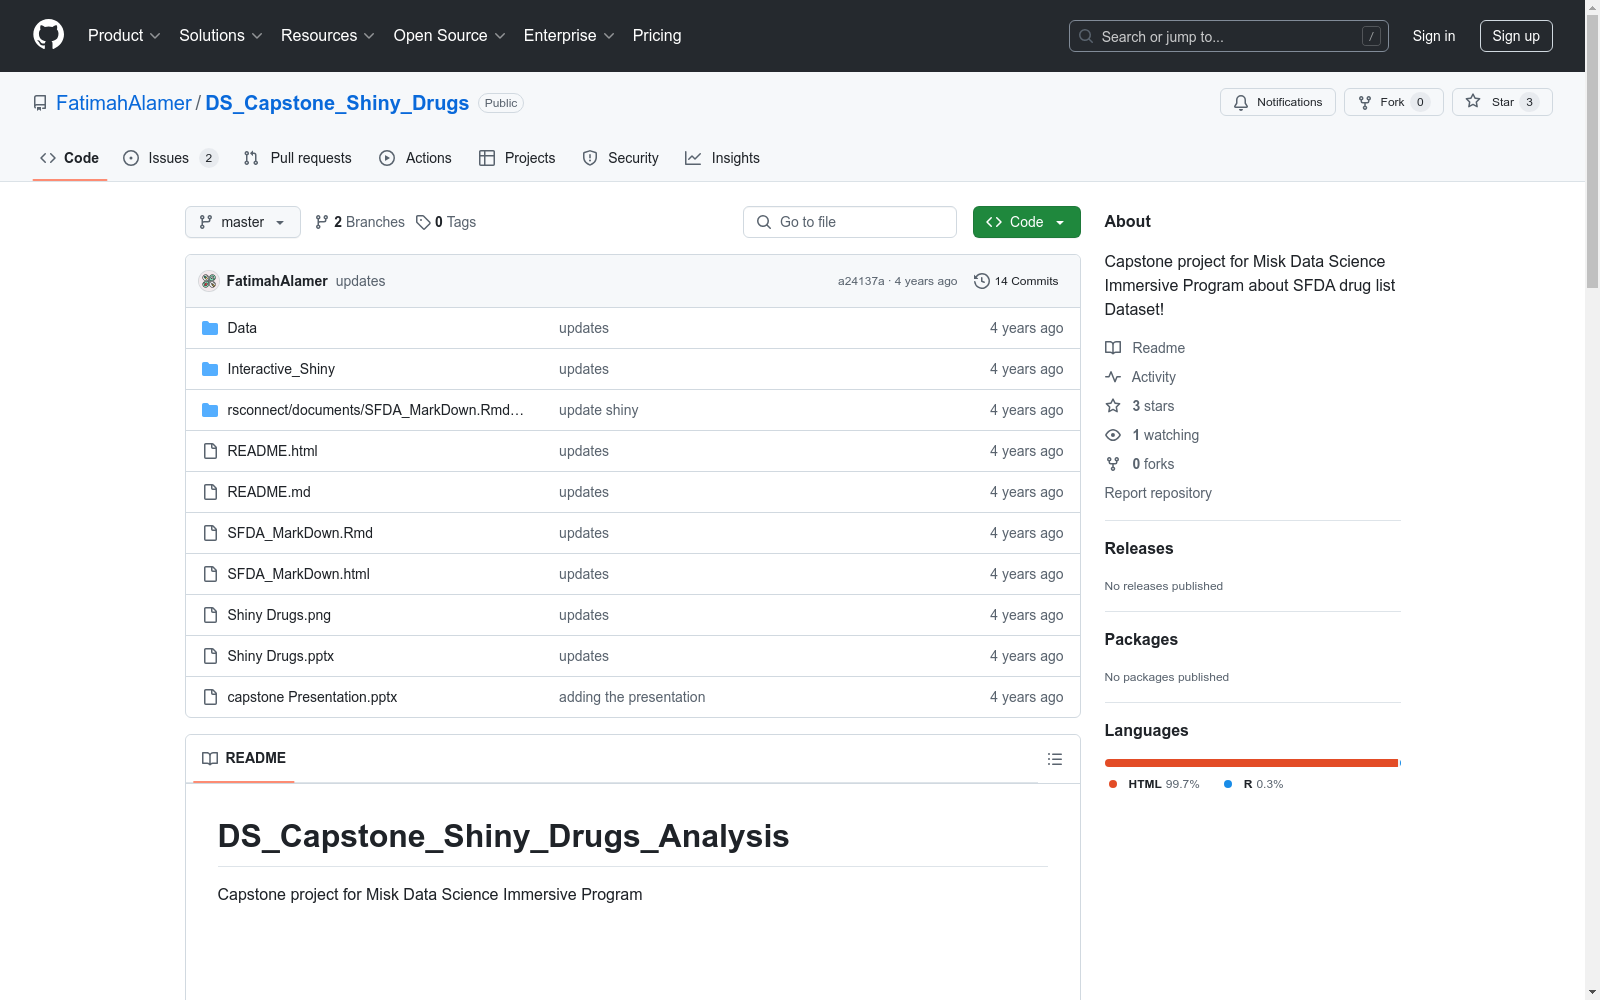
Task: Click the repository icon beside FatimahAlamer
Action: tap(40, 103)
